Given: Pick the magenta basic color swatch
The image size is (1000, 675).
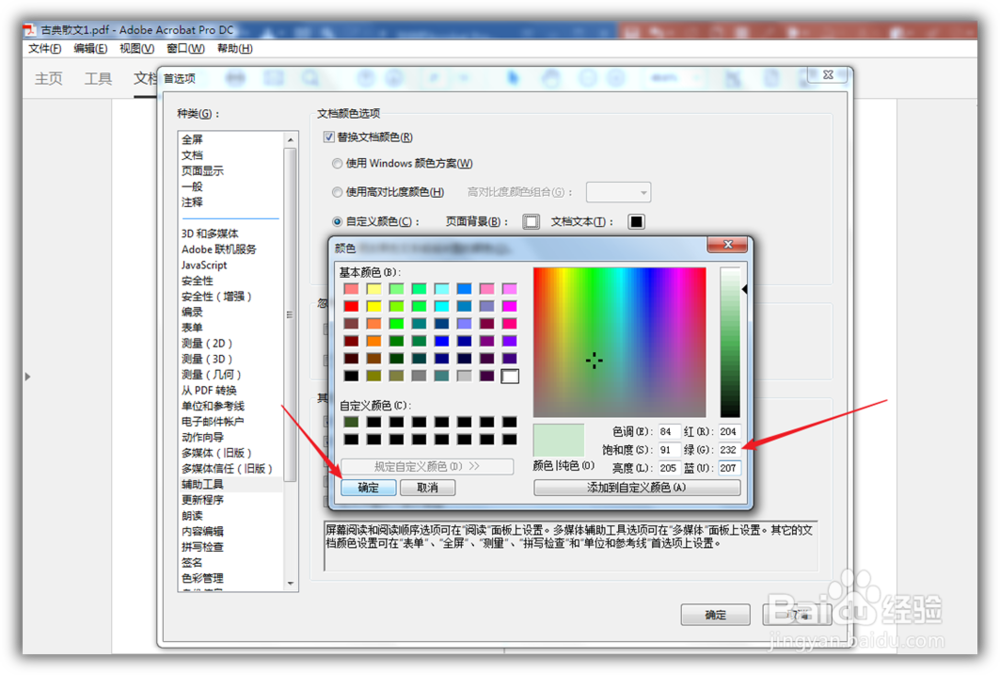Looking at the screenshot, I should (510, 306).
